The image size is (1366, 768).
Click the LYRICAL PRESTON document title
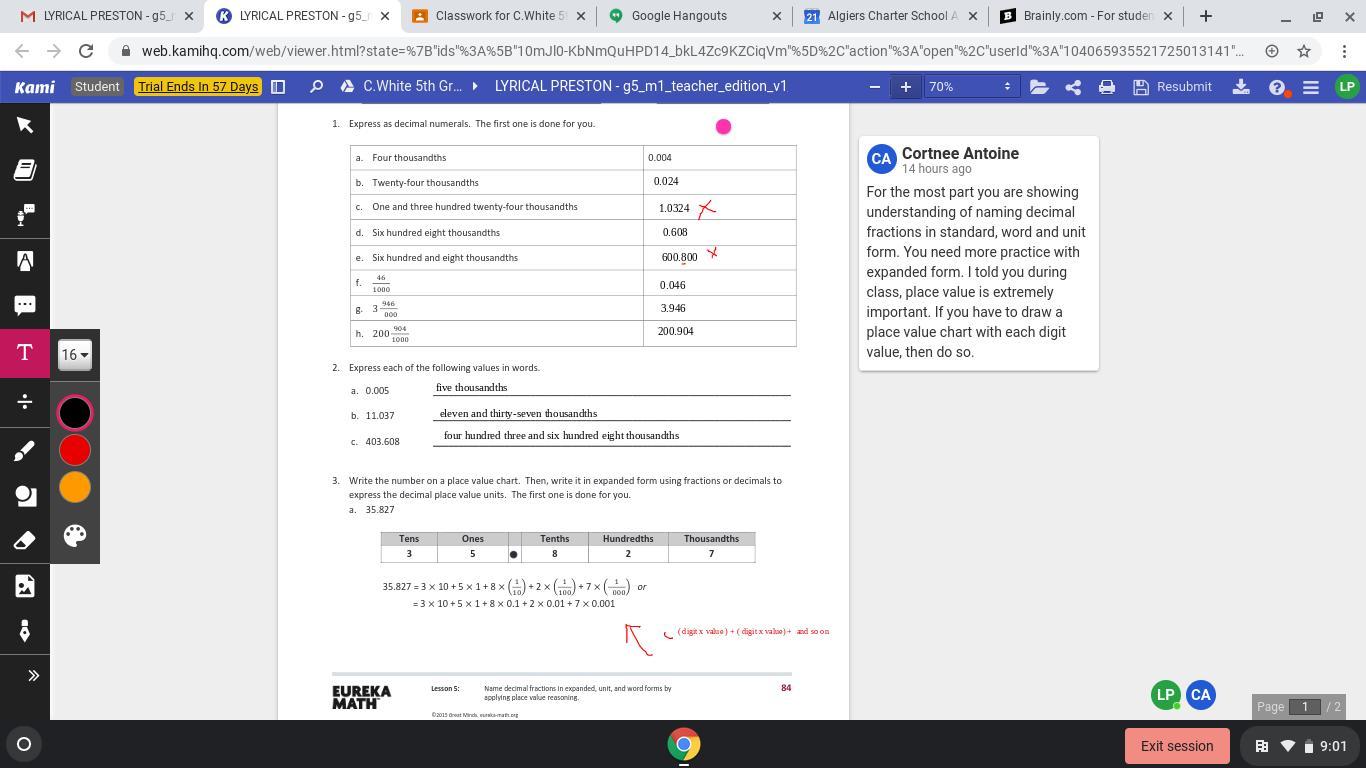(641, 87)
